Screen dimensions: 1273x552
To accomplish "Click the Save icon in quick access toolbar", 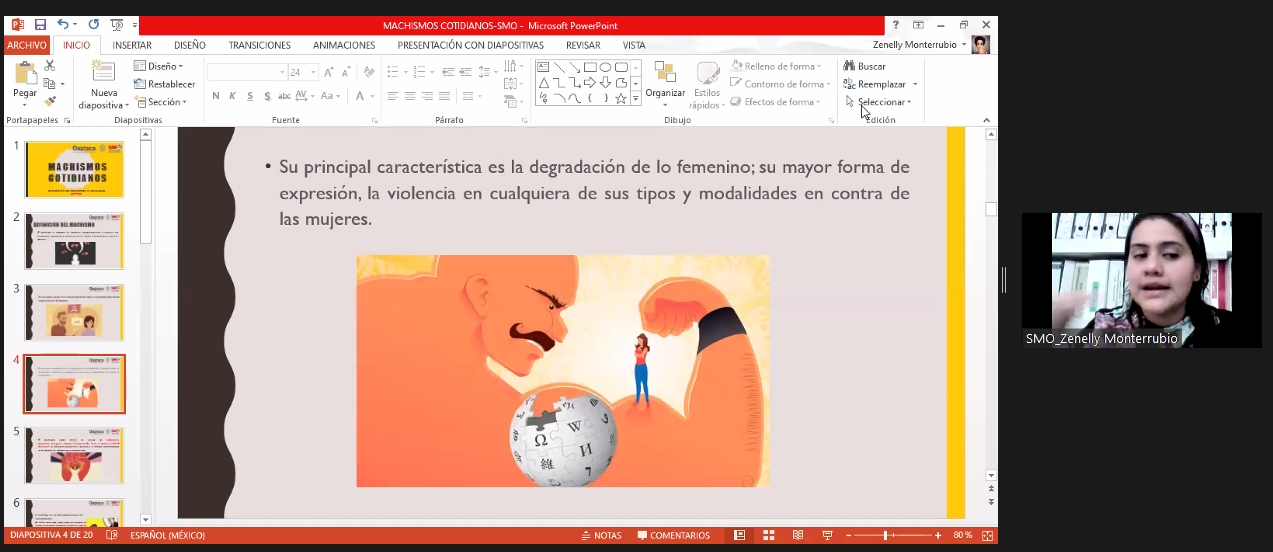I will [40, 24].
